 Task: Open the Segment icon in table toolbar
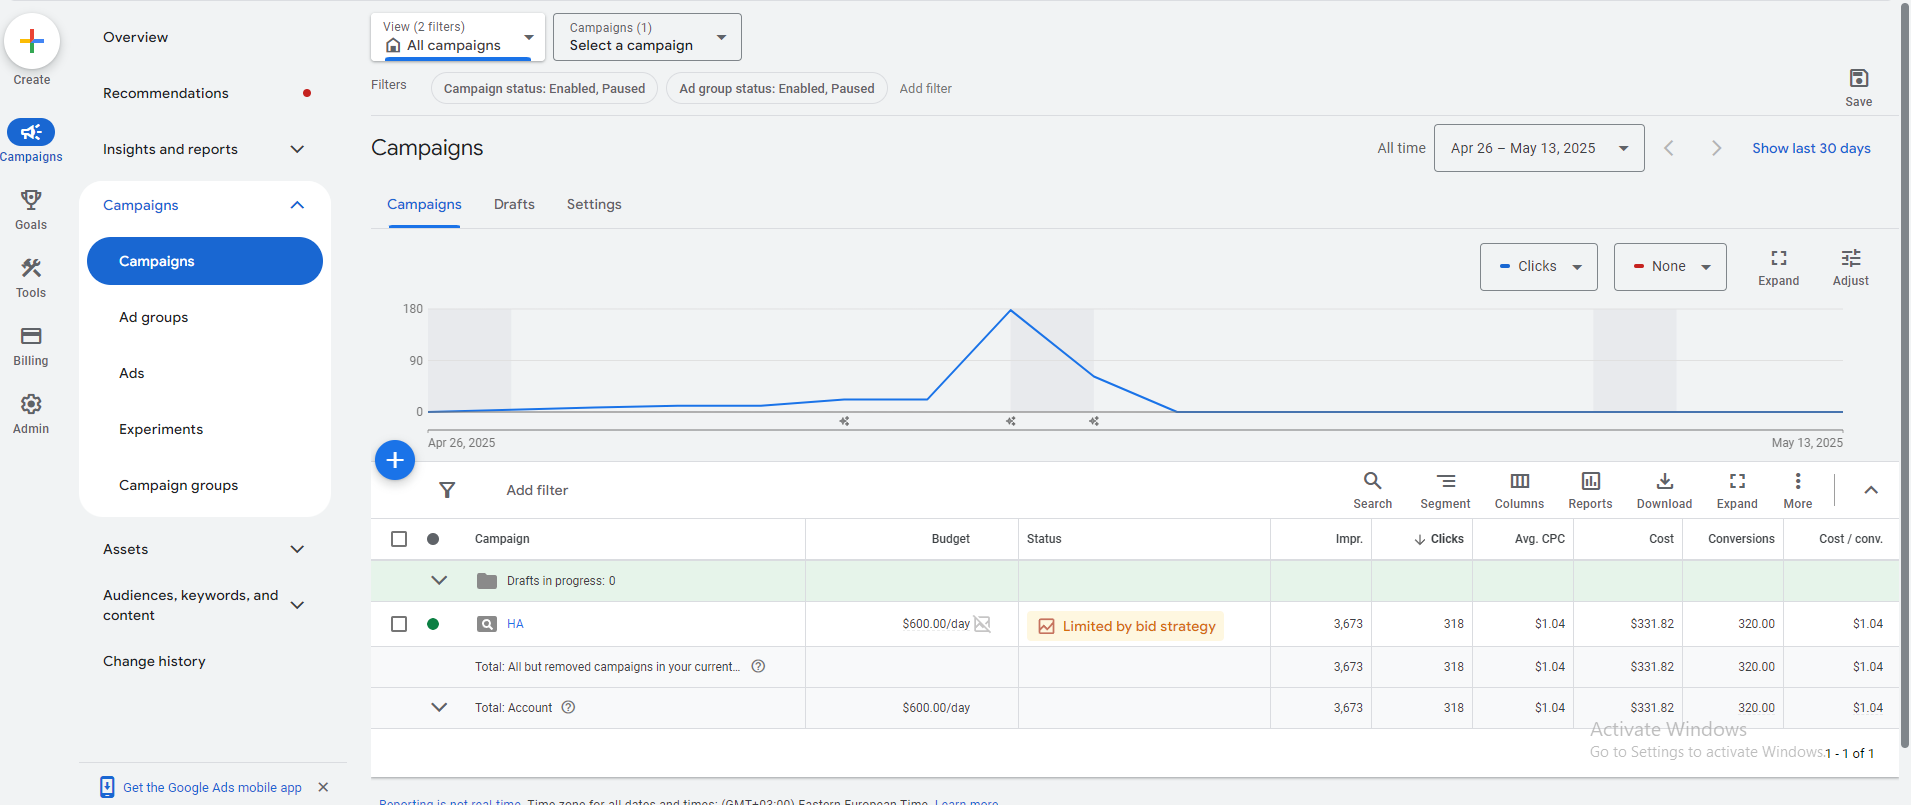click(1446, 481)
